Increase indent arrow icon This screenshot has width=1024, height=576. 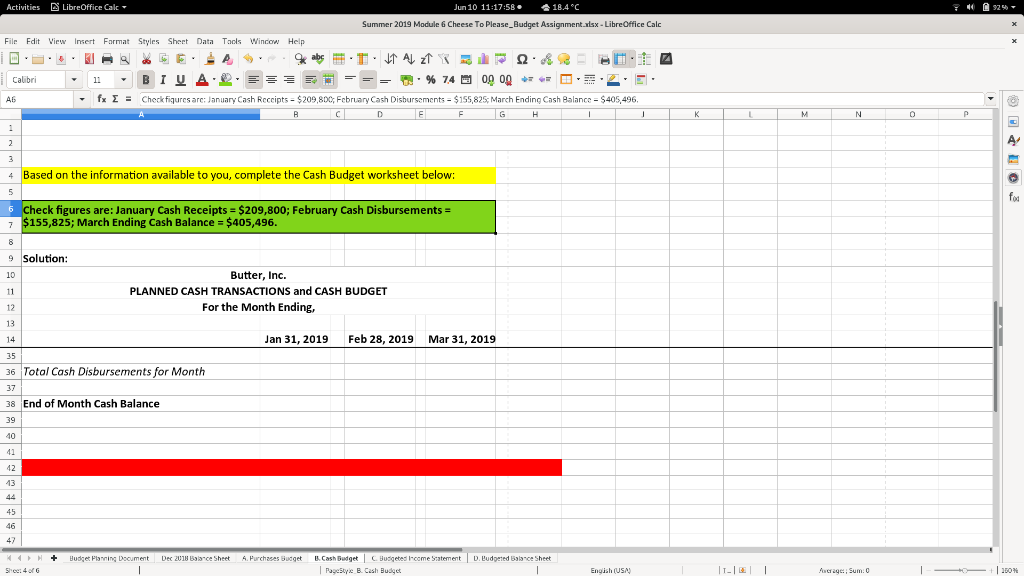(527, 80)
